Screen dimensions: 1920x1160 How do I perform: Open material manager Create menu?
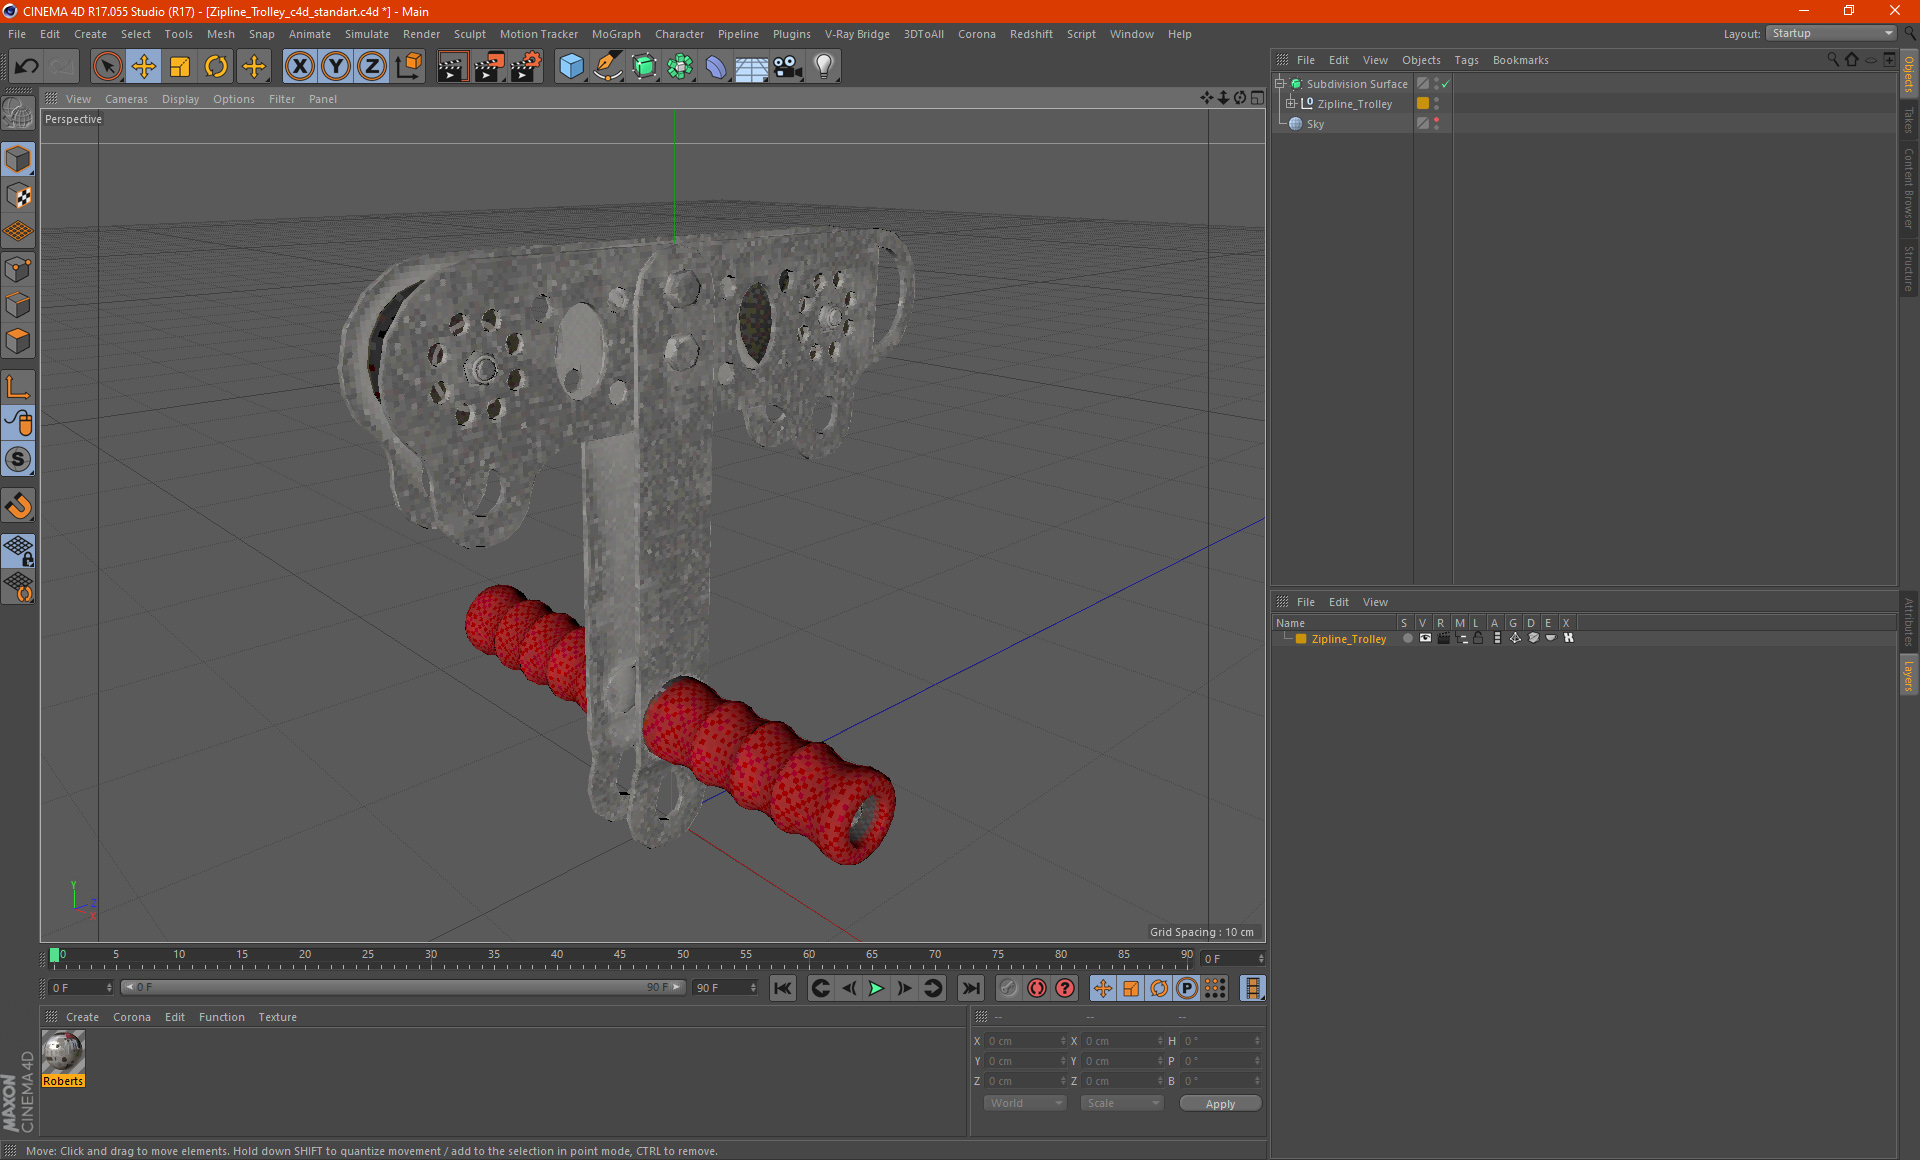click(x=82, y=1017)
